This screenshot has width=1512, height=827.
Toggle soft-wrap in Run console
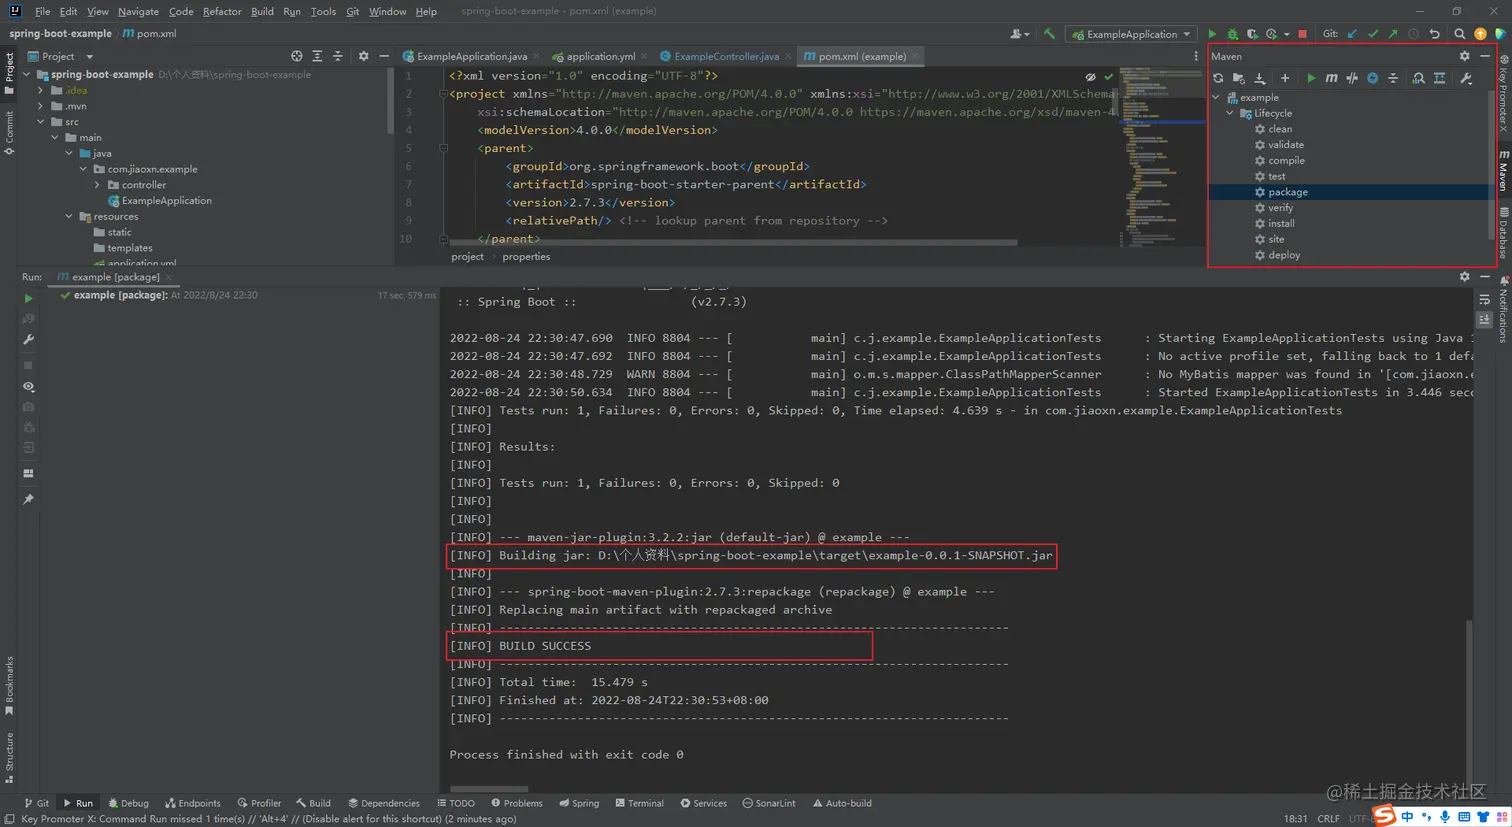pos(1484,300)
